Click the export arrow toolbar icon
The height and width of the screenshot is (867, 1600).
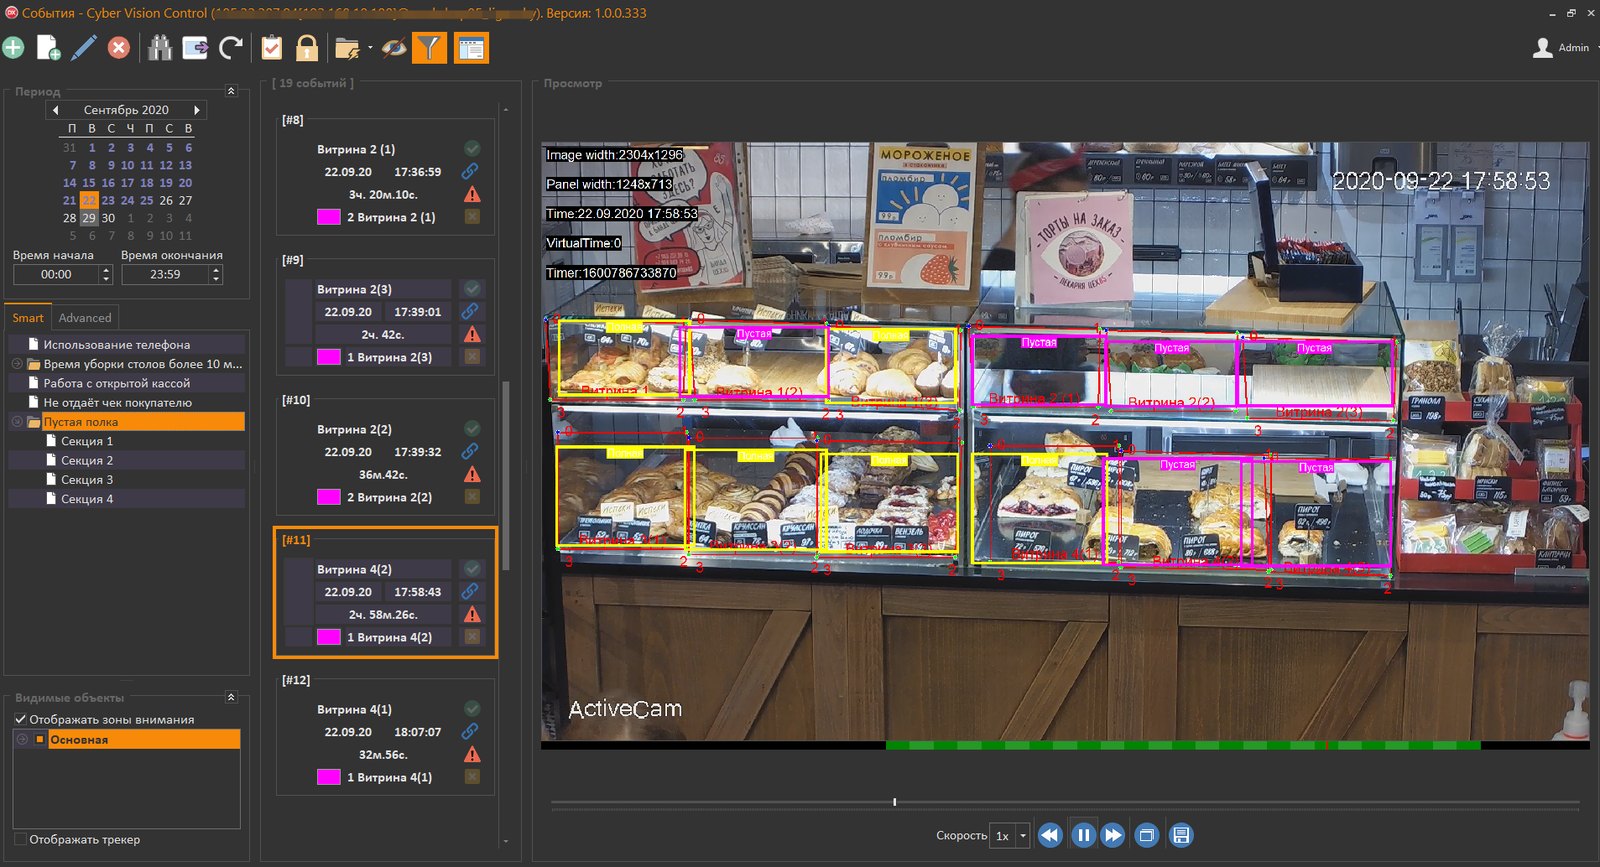tap(195, 47)
